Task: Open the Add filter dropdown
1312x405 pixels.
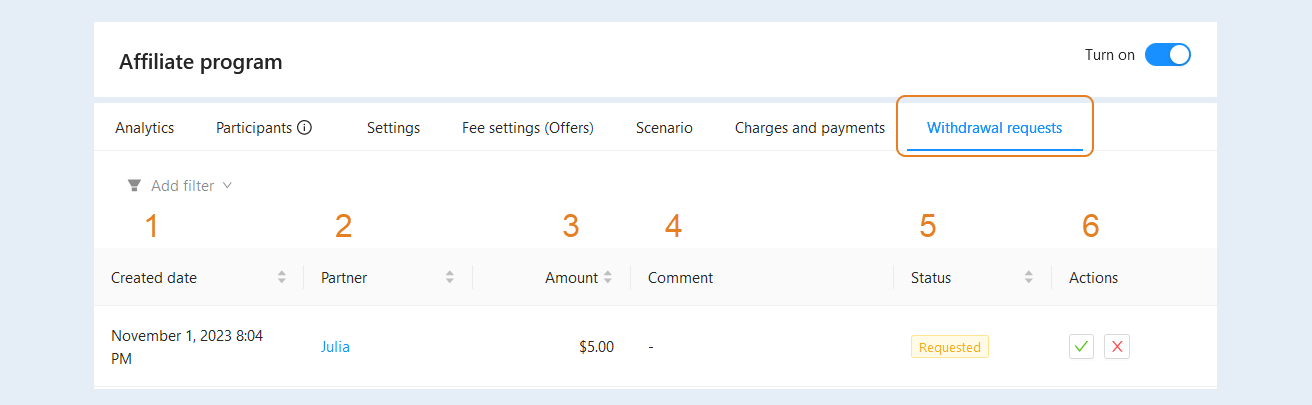Action: click(180, 186)
